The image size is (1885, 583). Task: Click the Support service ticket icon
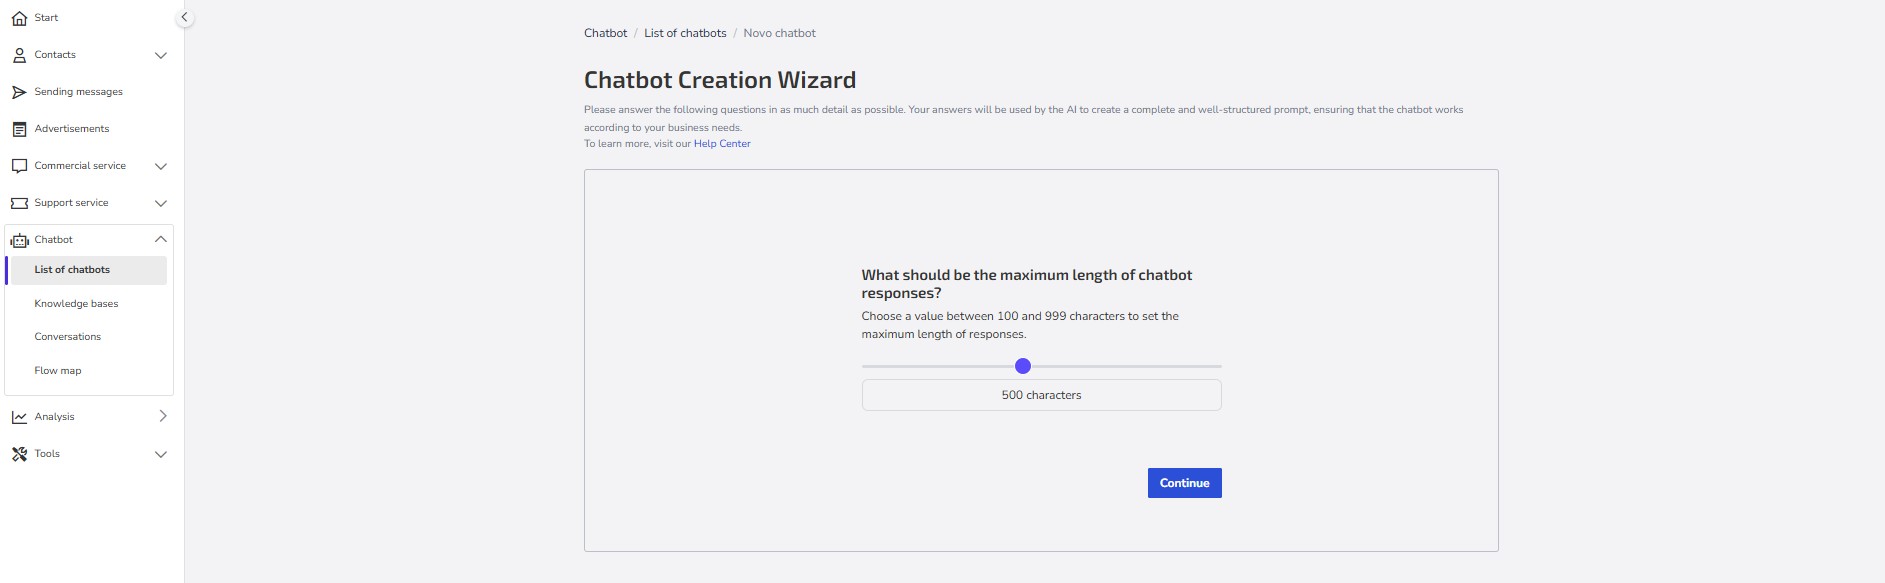pos(19,203)
